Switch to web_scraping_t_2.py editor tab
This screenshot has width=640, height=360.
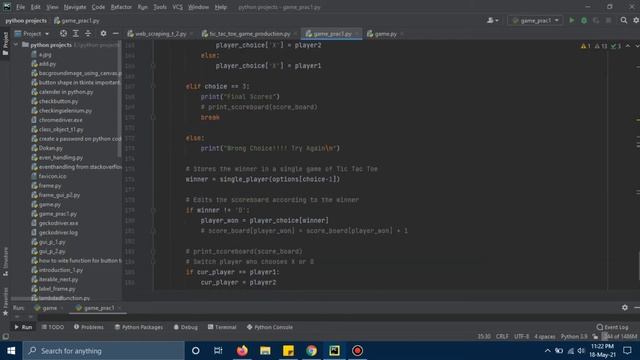160,34
